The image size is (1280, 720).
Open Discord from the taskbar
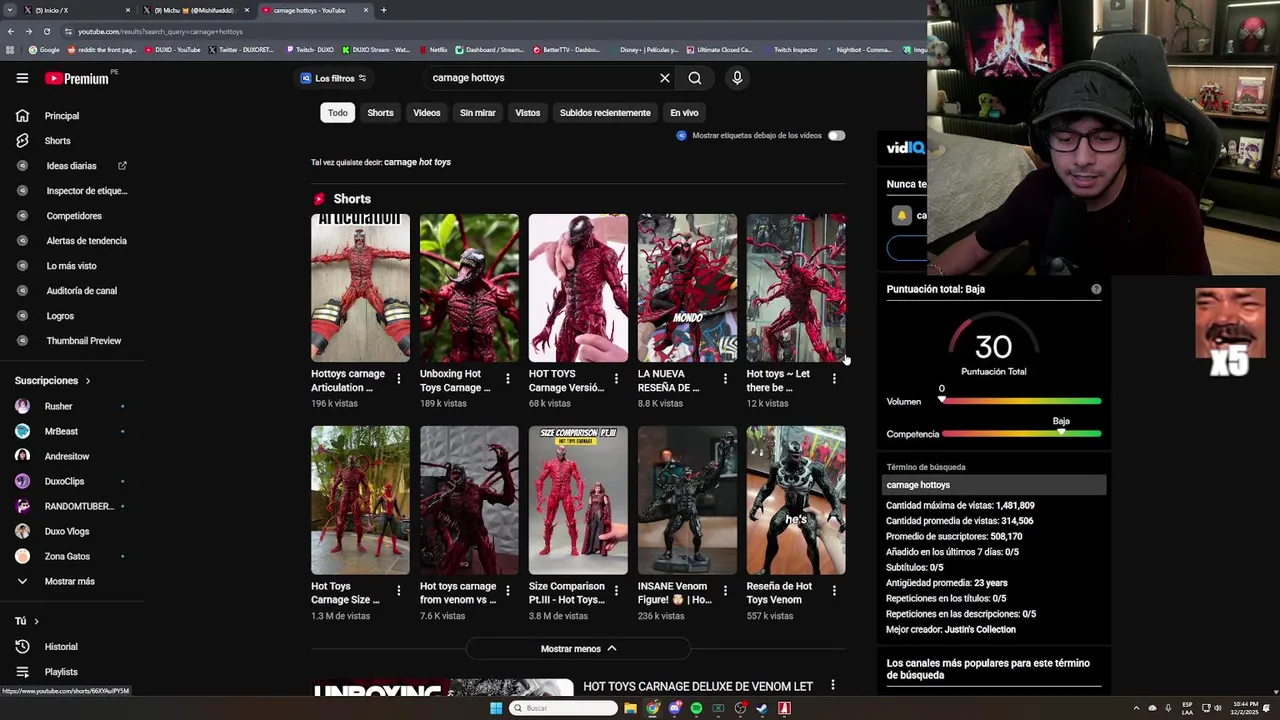[x=674, y=708]
